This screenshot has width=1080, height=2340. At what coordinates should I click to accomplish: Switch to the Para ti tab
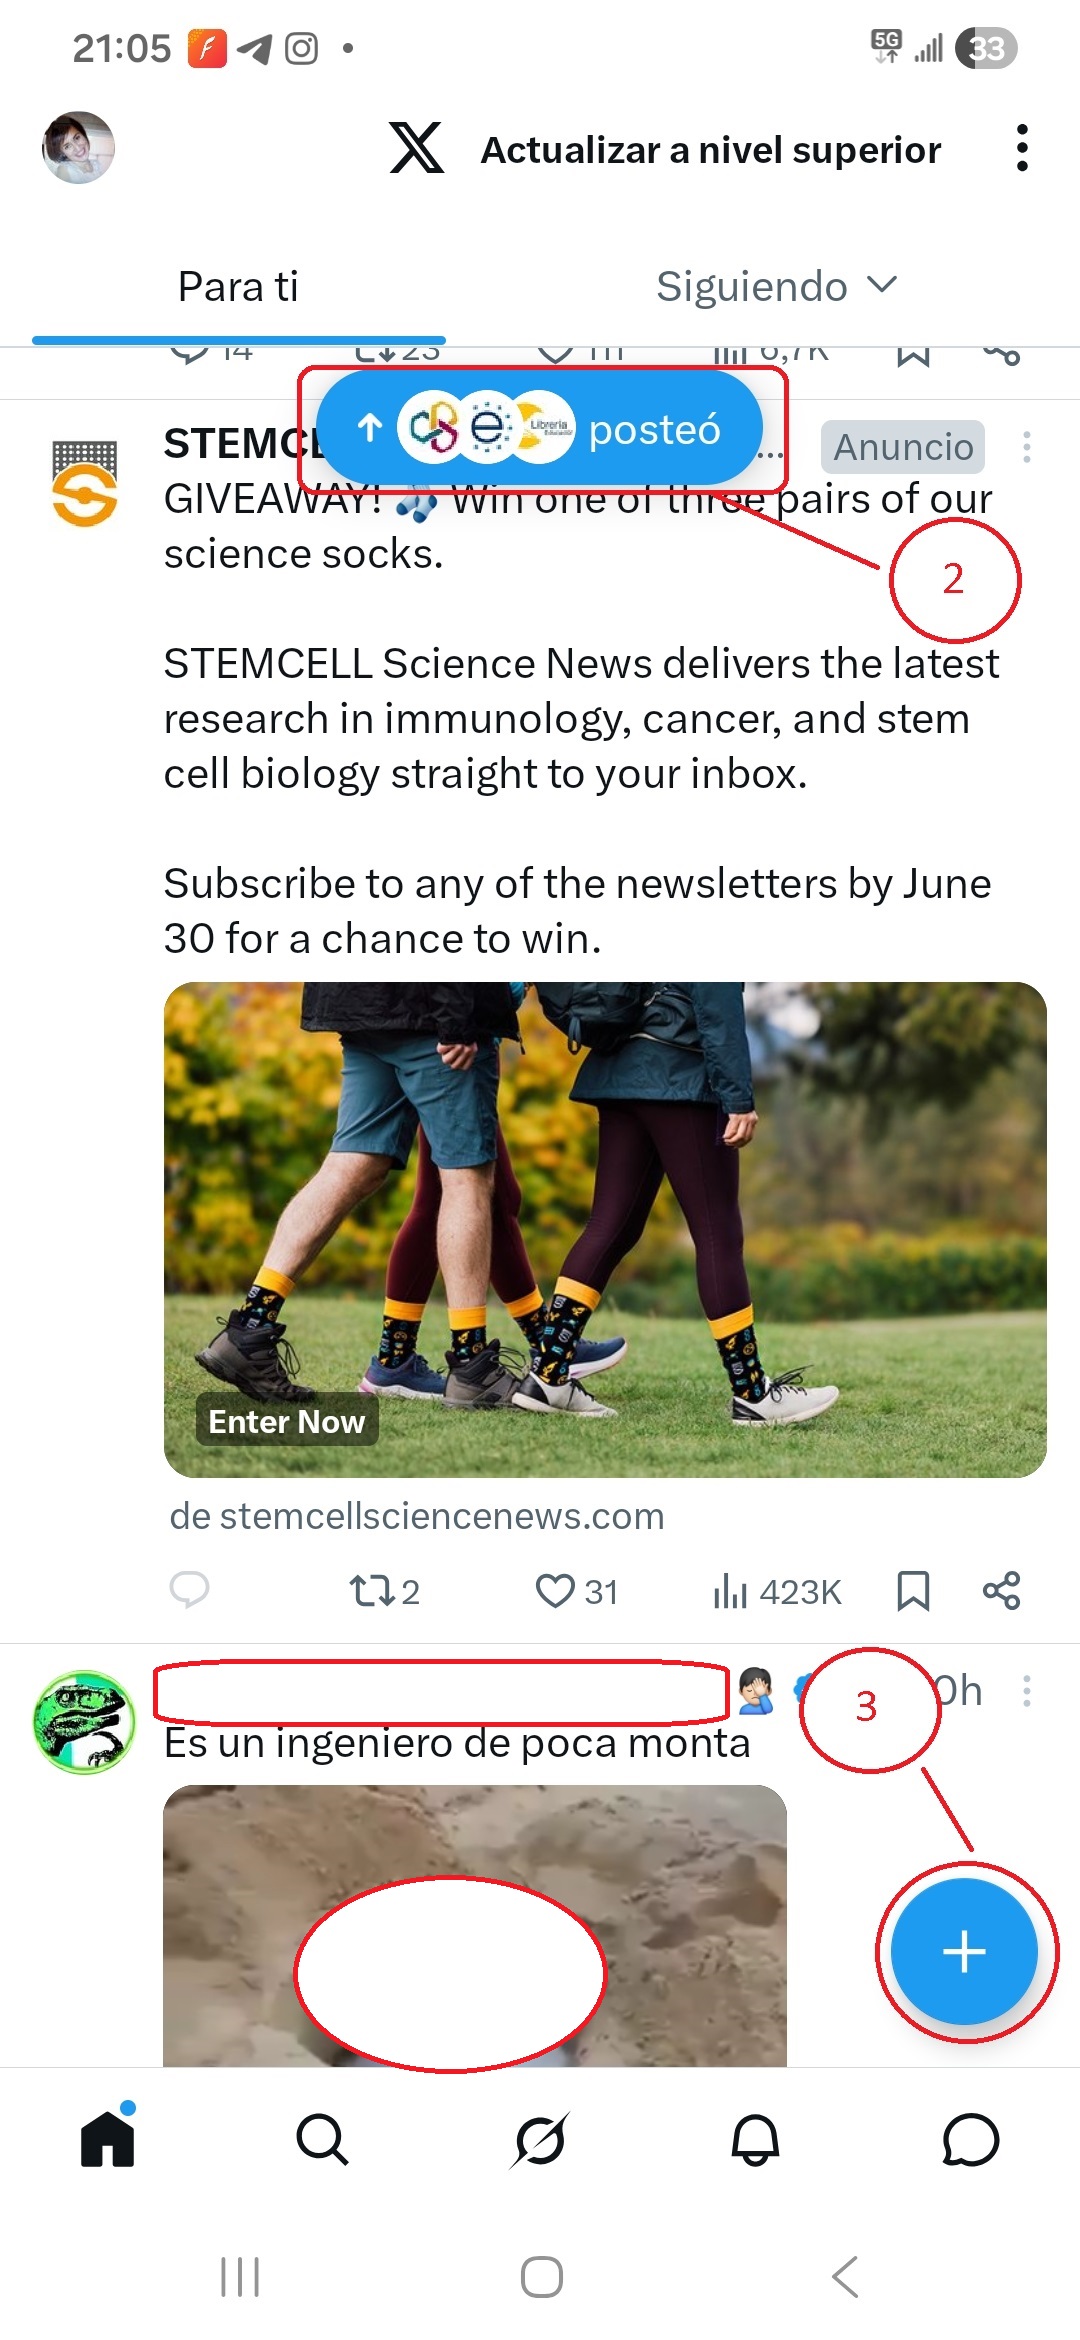238,287
